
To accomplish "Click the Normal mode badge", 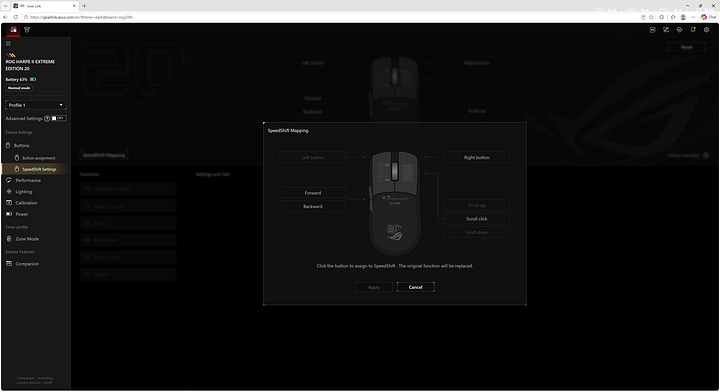I will pyautogui.click(x=19, y=88).
